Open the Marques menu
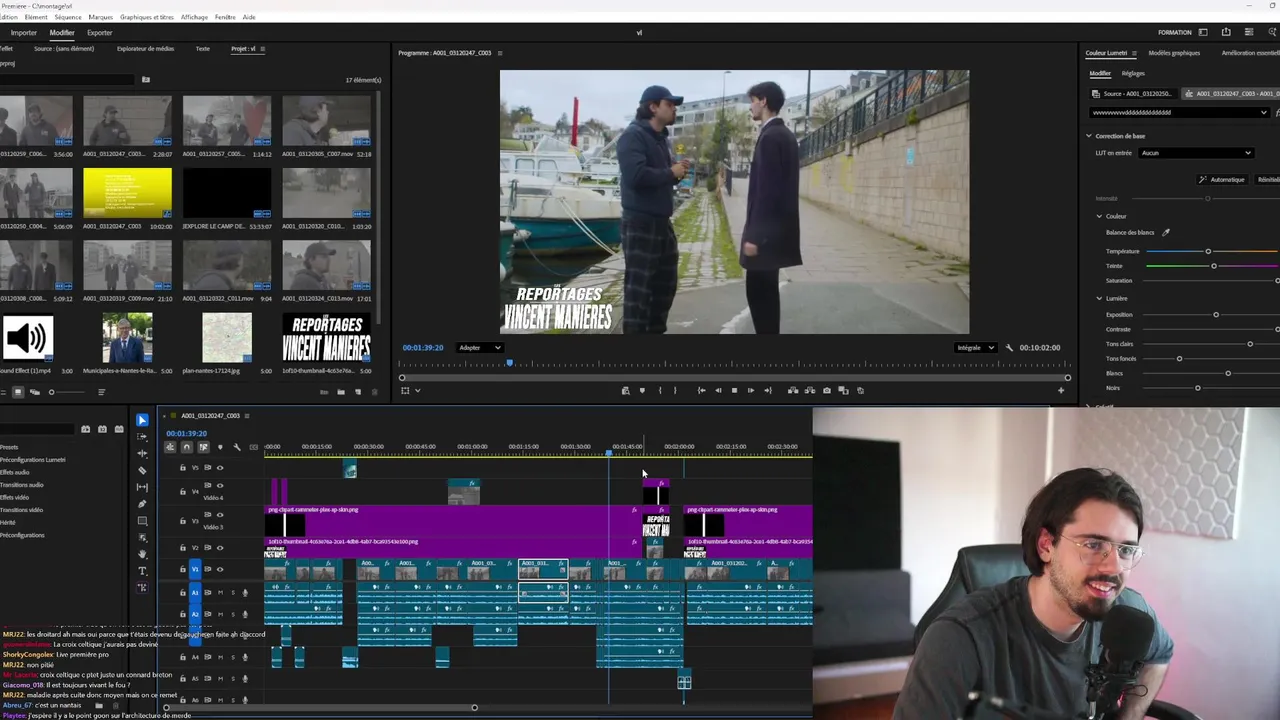 (101, 17)
